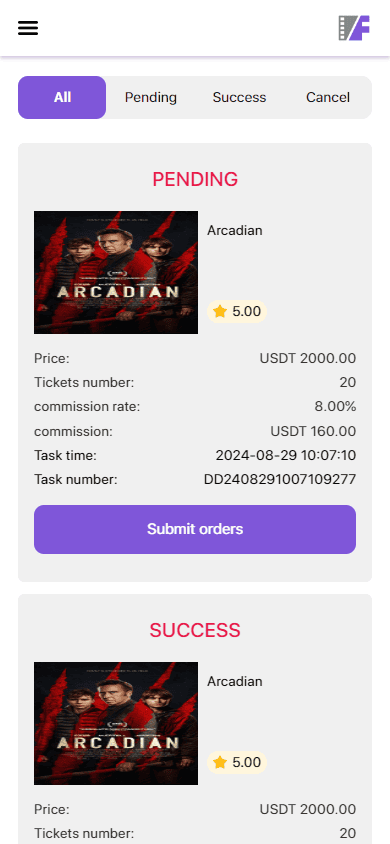Switch to the Success tab
This screenshot has width=390, height=844.
[x=239, y=97]
